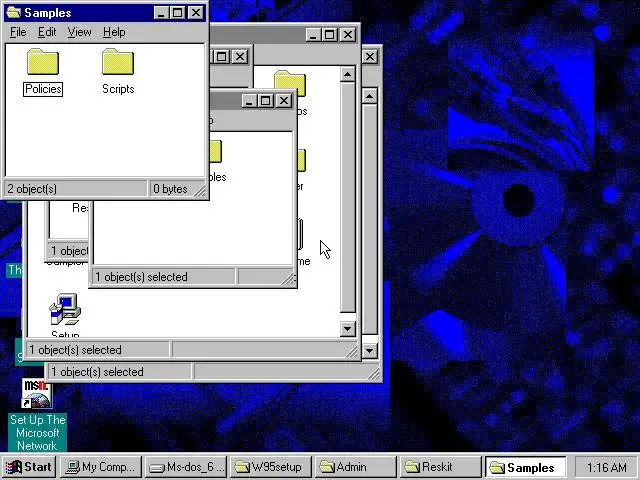This screenshot has height=480, width=640.
Task: Click scroll up arrow in rearmost window
Action: click(x=369, y=96)
